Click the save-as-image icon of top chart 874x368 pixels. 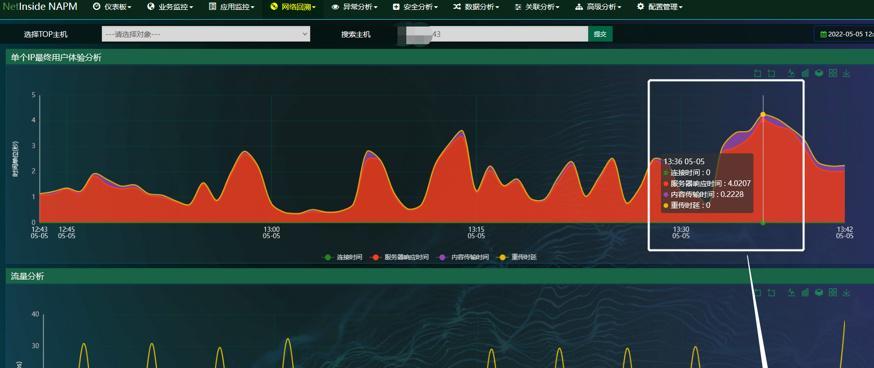point(846,73)
